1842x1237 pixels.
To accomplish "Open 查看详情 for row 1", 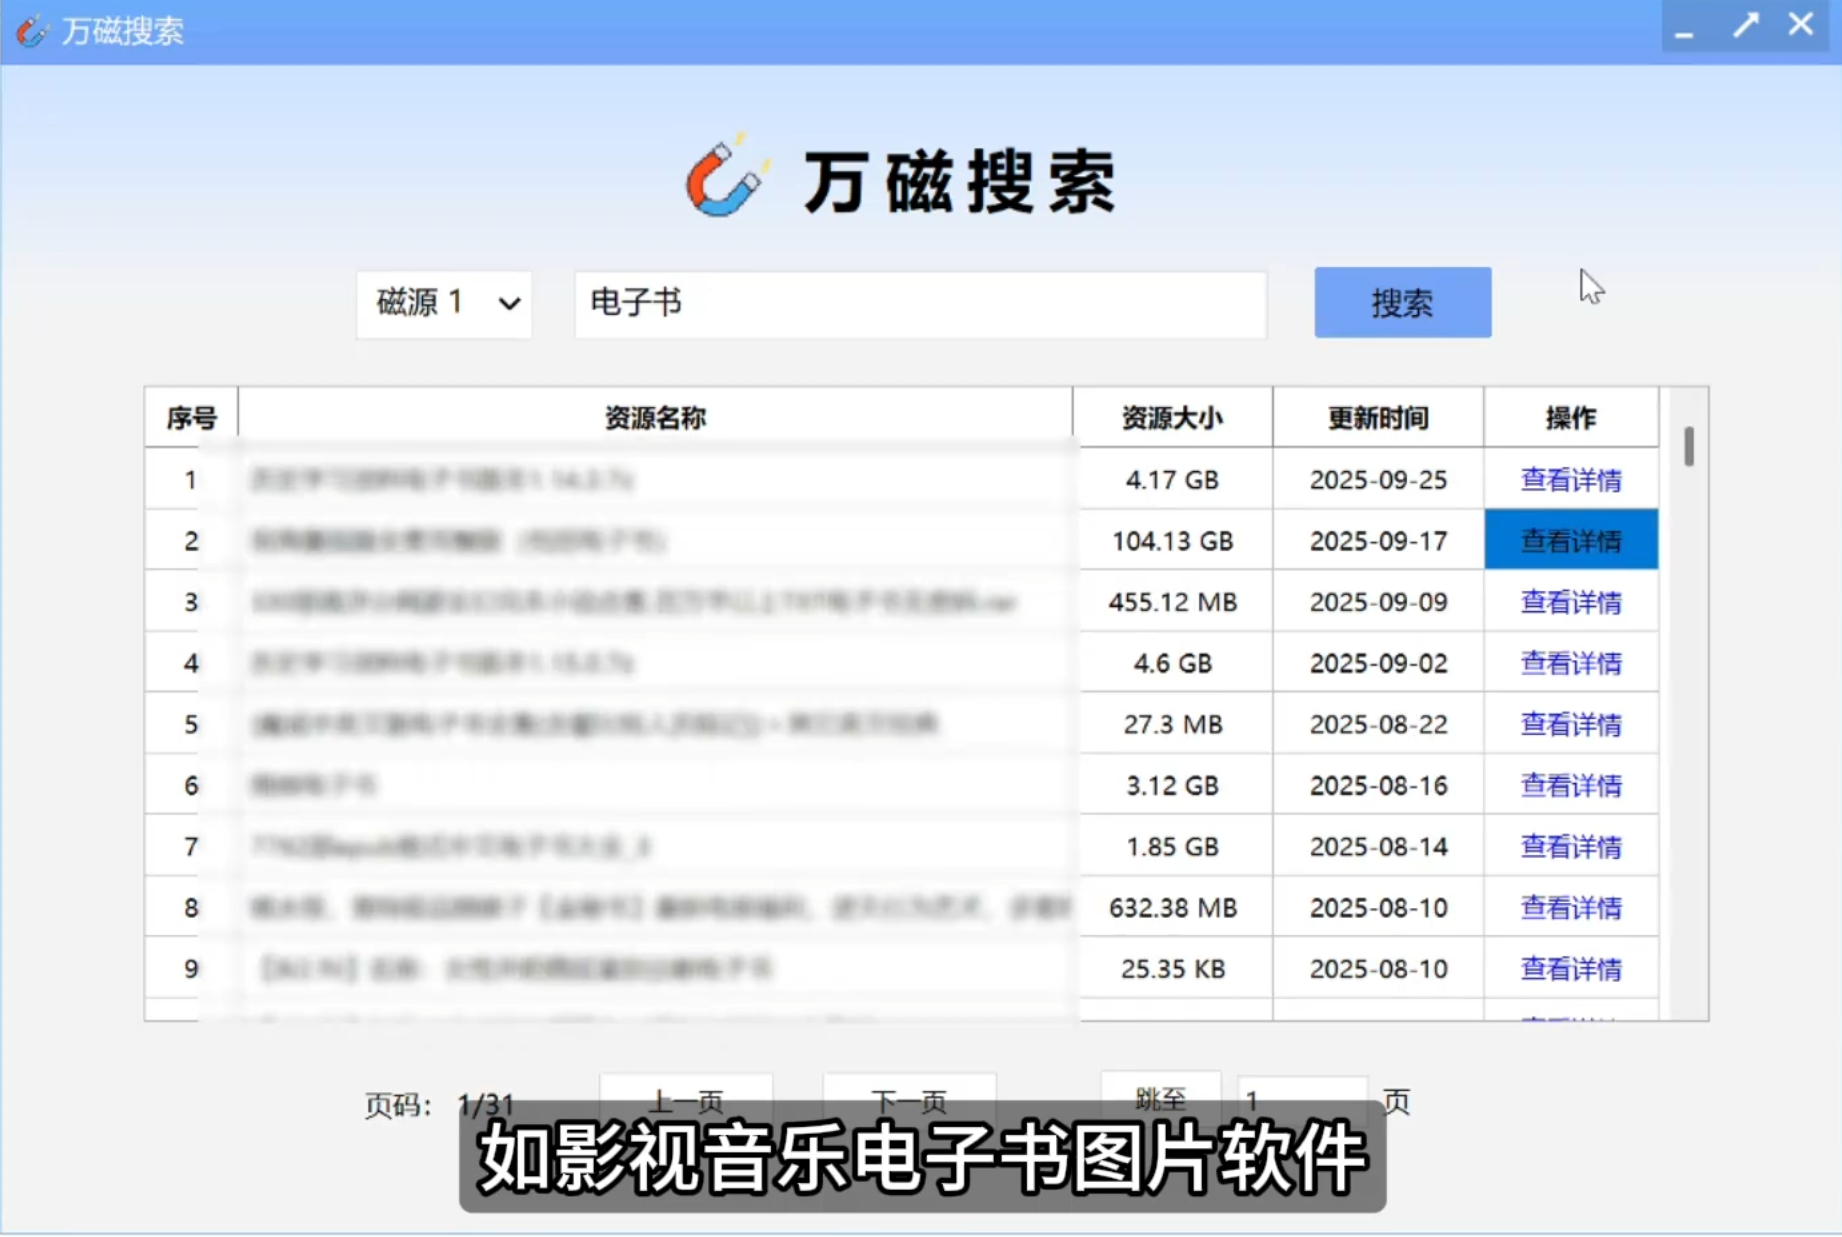I will 1570,480.
